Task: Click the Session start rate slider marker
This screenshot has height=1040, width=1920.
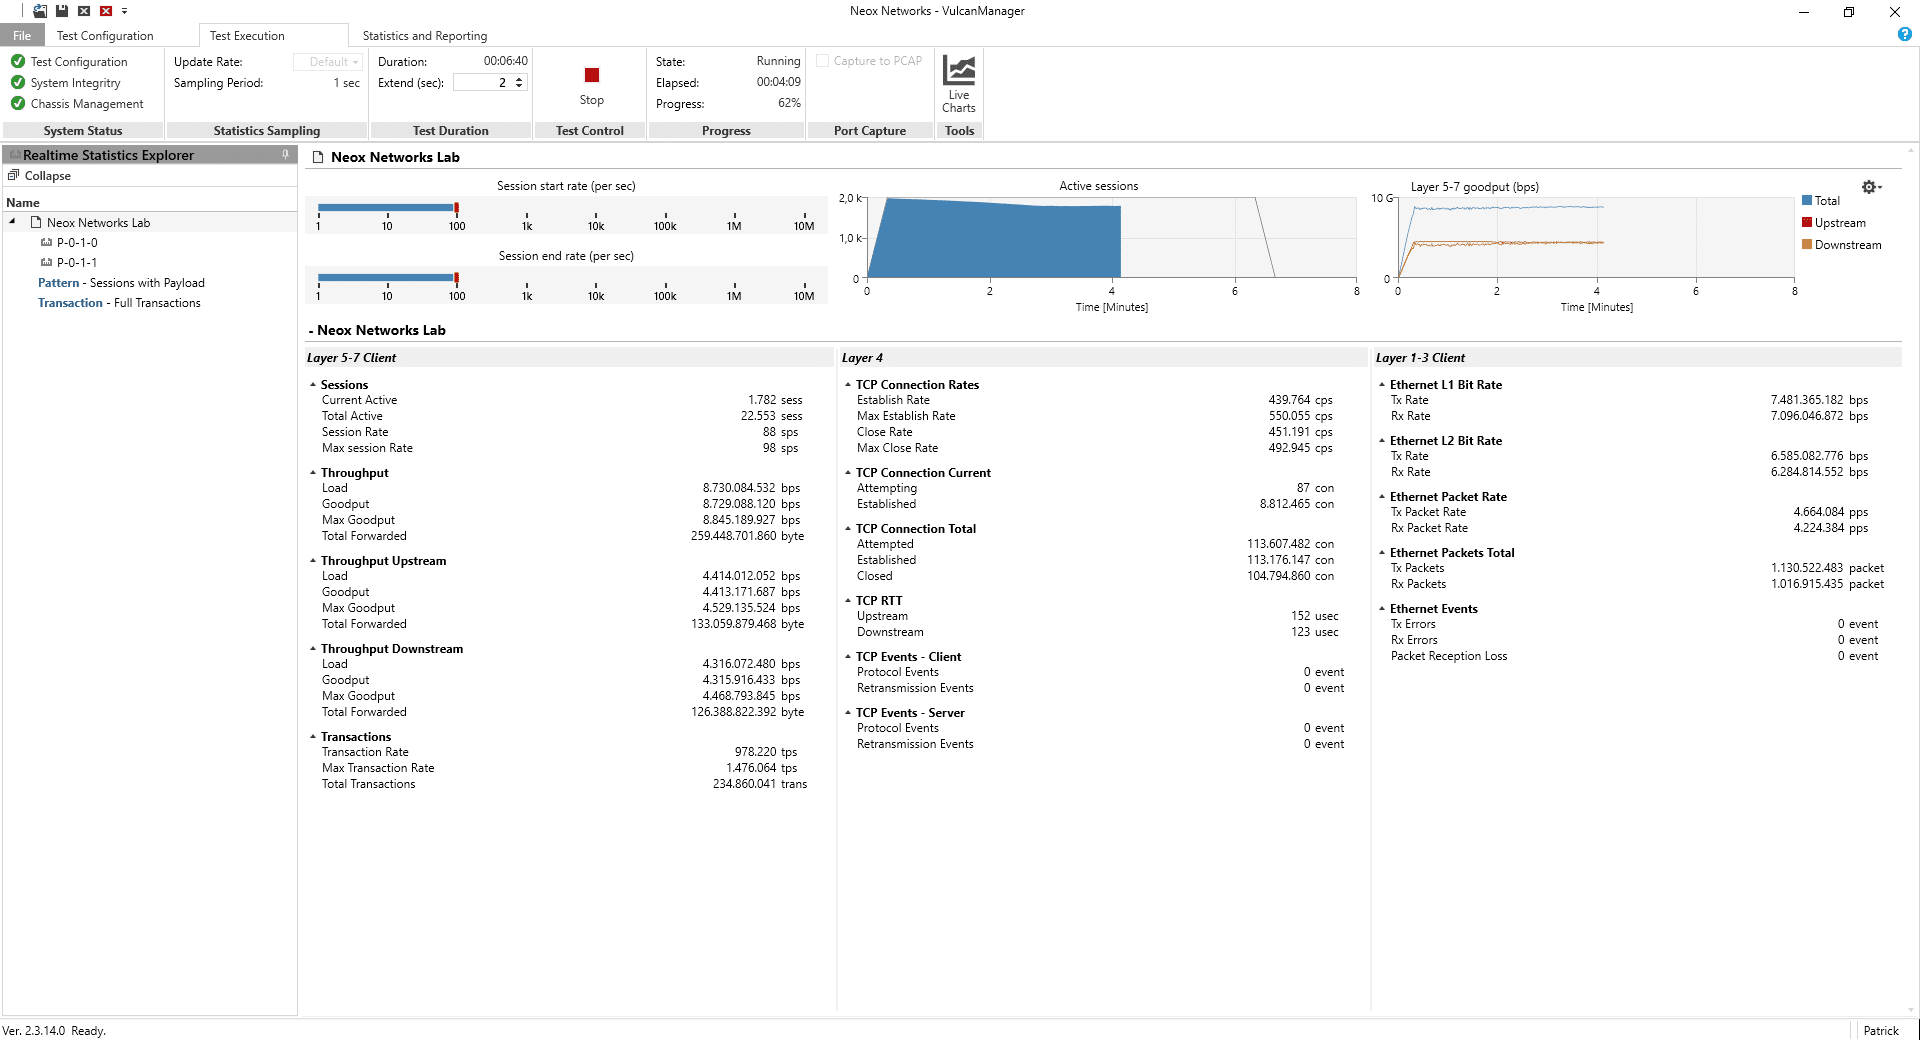Action: 457,208
